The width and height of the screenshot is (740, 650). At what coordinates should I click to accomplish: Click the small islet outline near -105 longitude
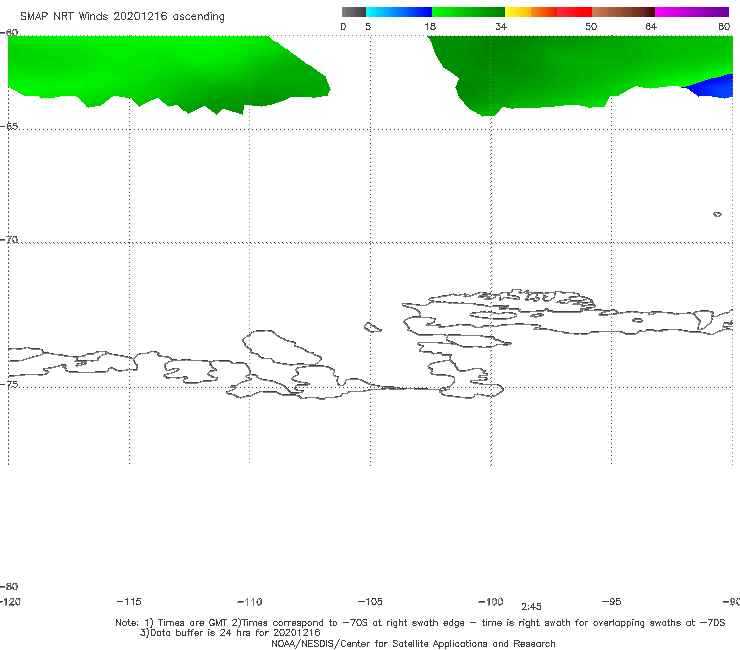[373, 327]
